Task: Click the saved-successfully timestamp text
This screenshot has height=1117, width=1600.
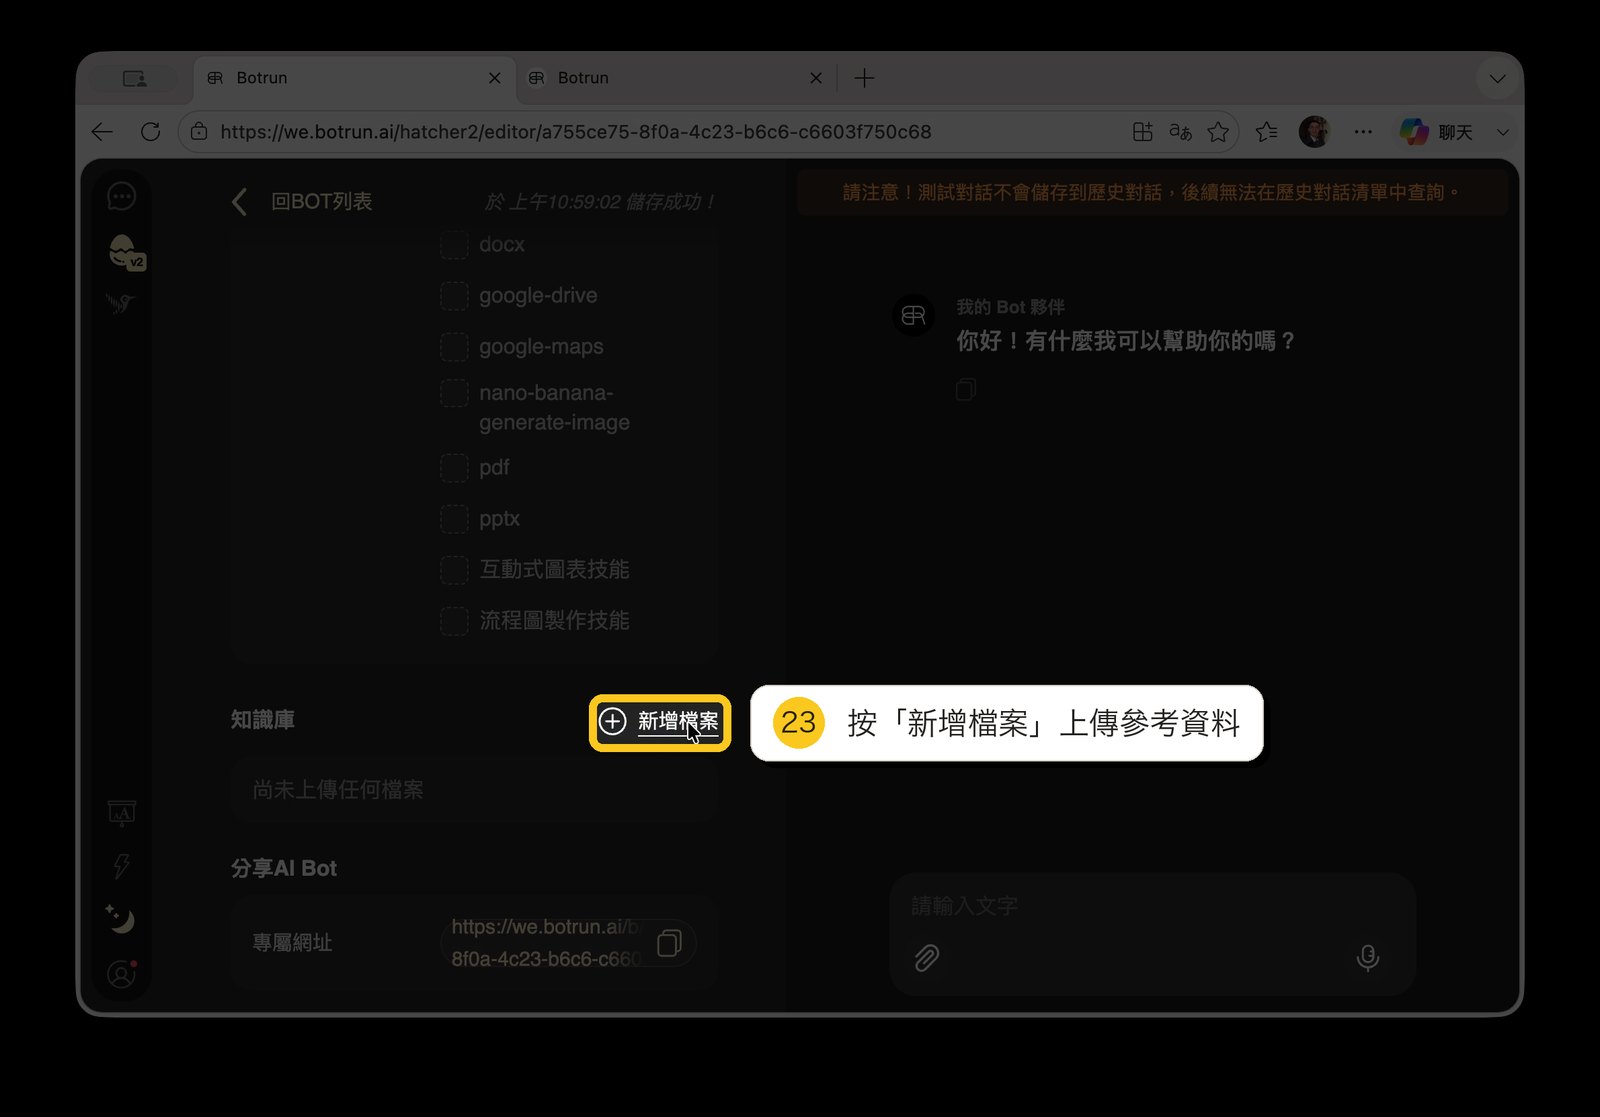Action: [x=600, y=202]
